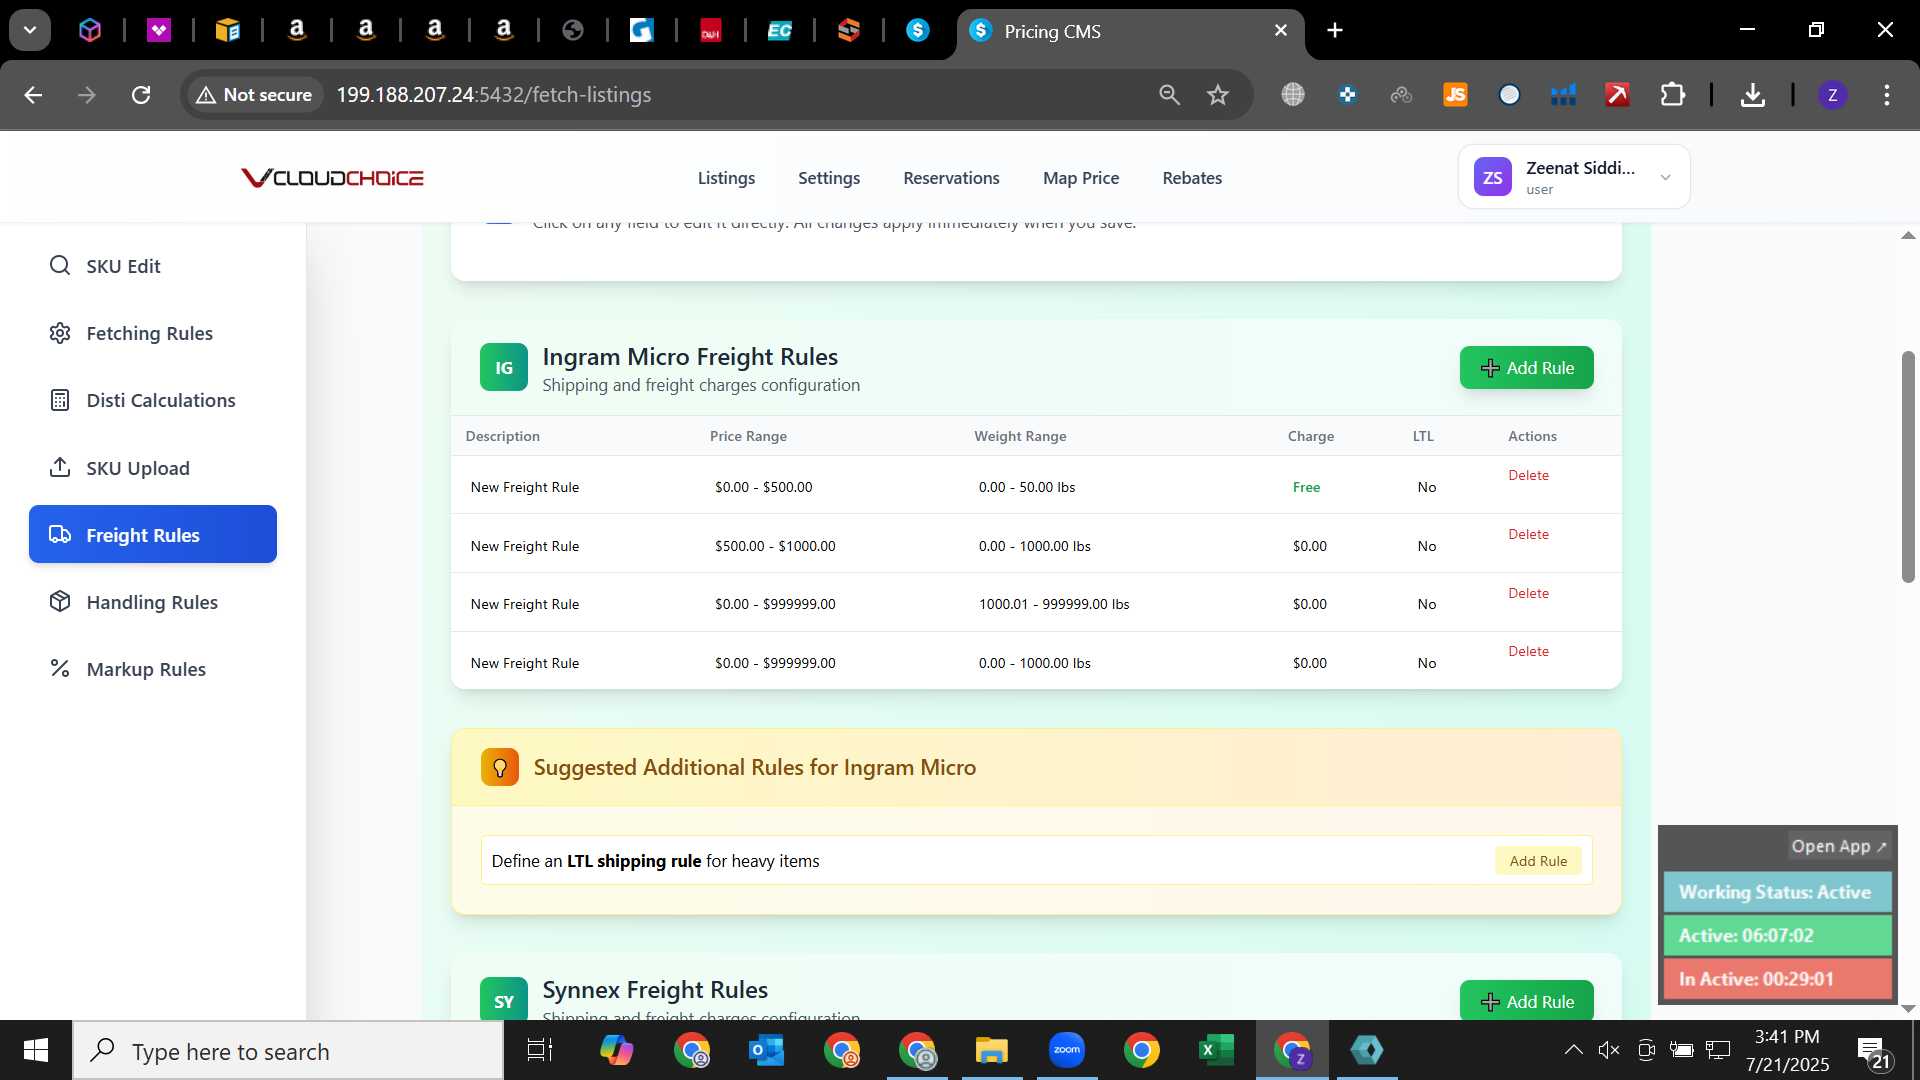Viewport: 1920px width, 1080px height.
Task: Add a rule to Synnex Freight Rules
Action: click(1526, 1001)
